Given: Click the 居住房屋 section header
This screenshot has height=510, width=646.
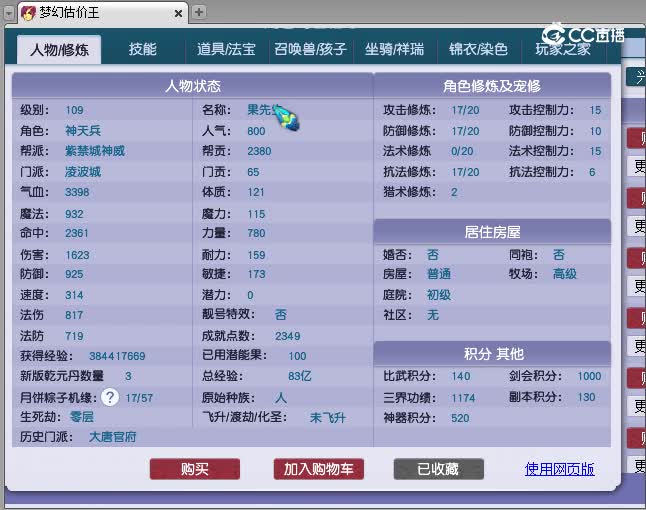Looking at the screenshot, I should (x=492, y=232).
